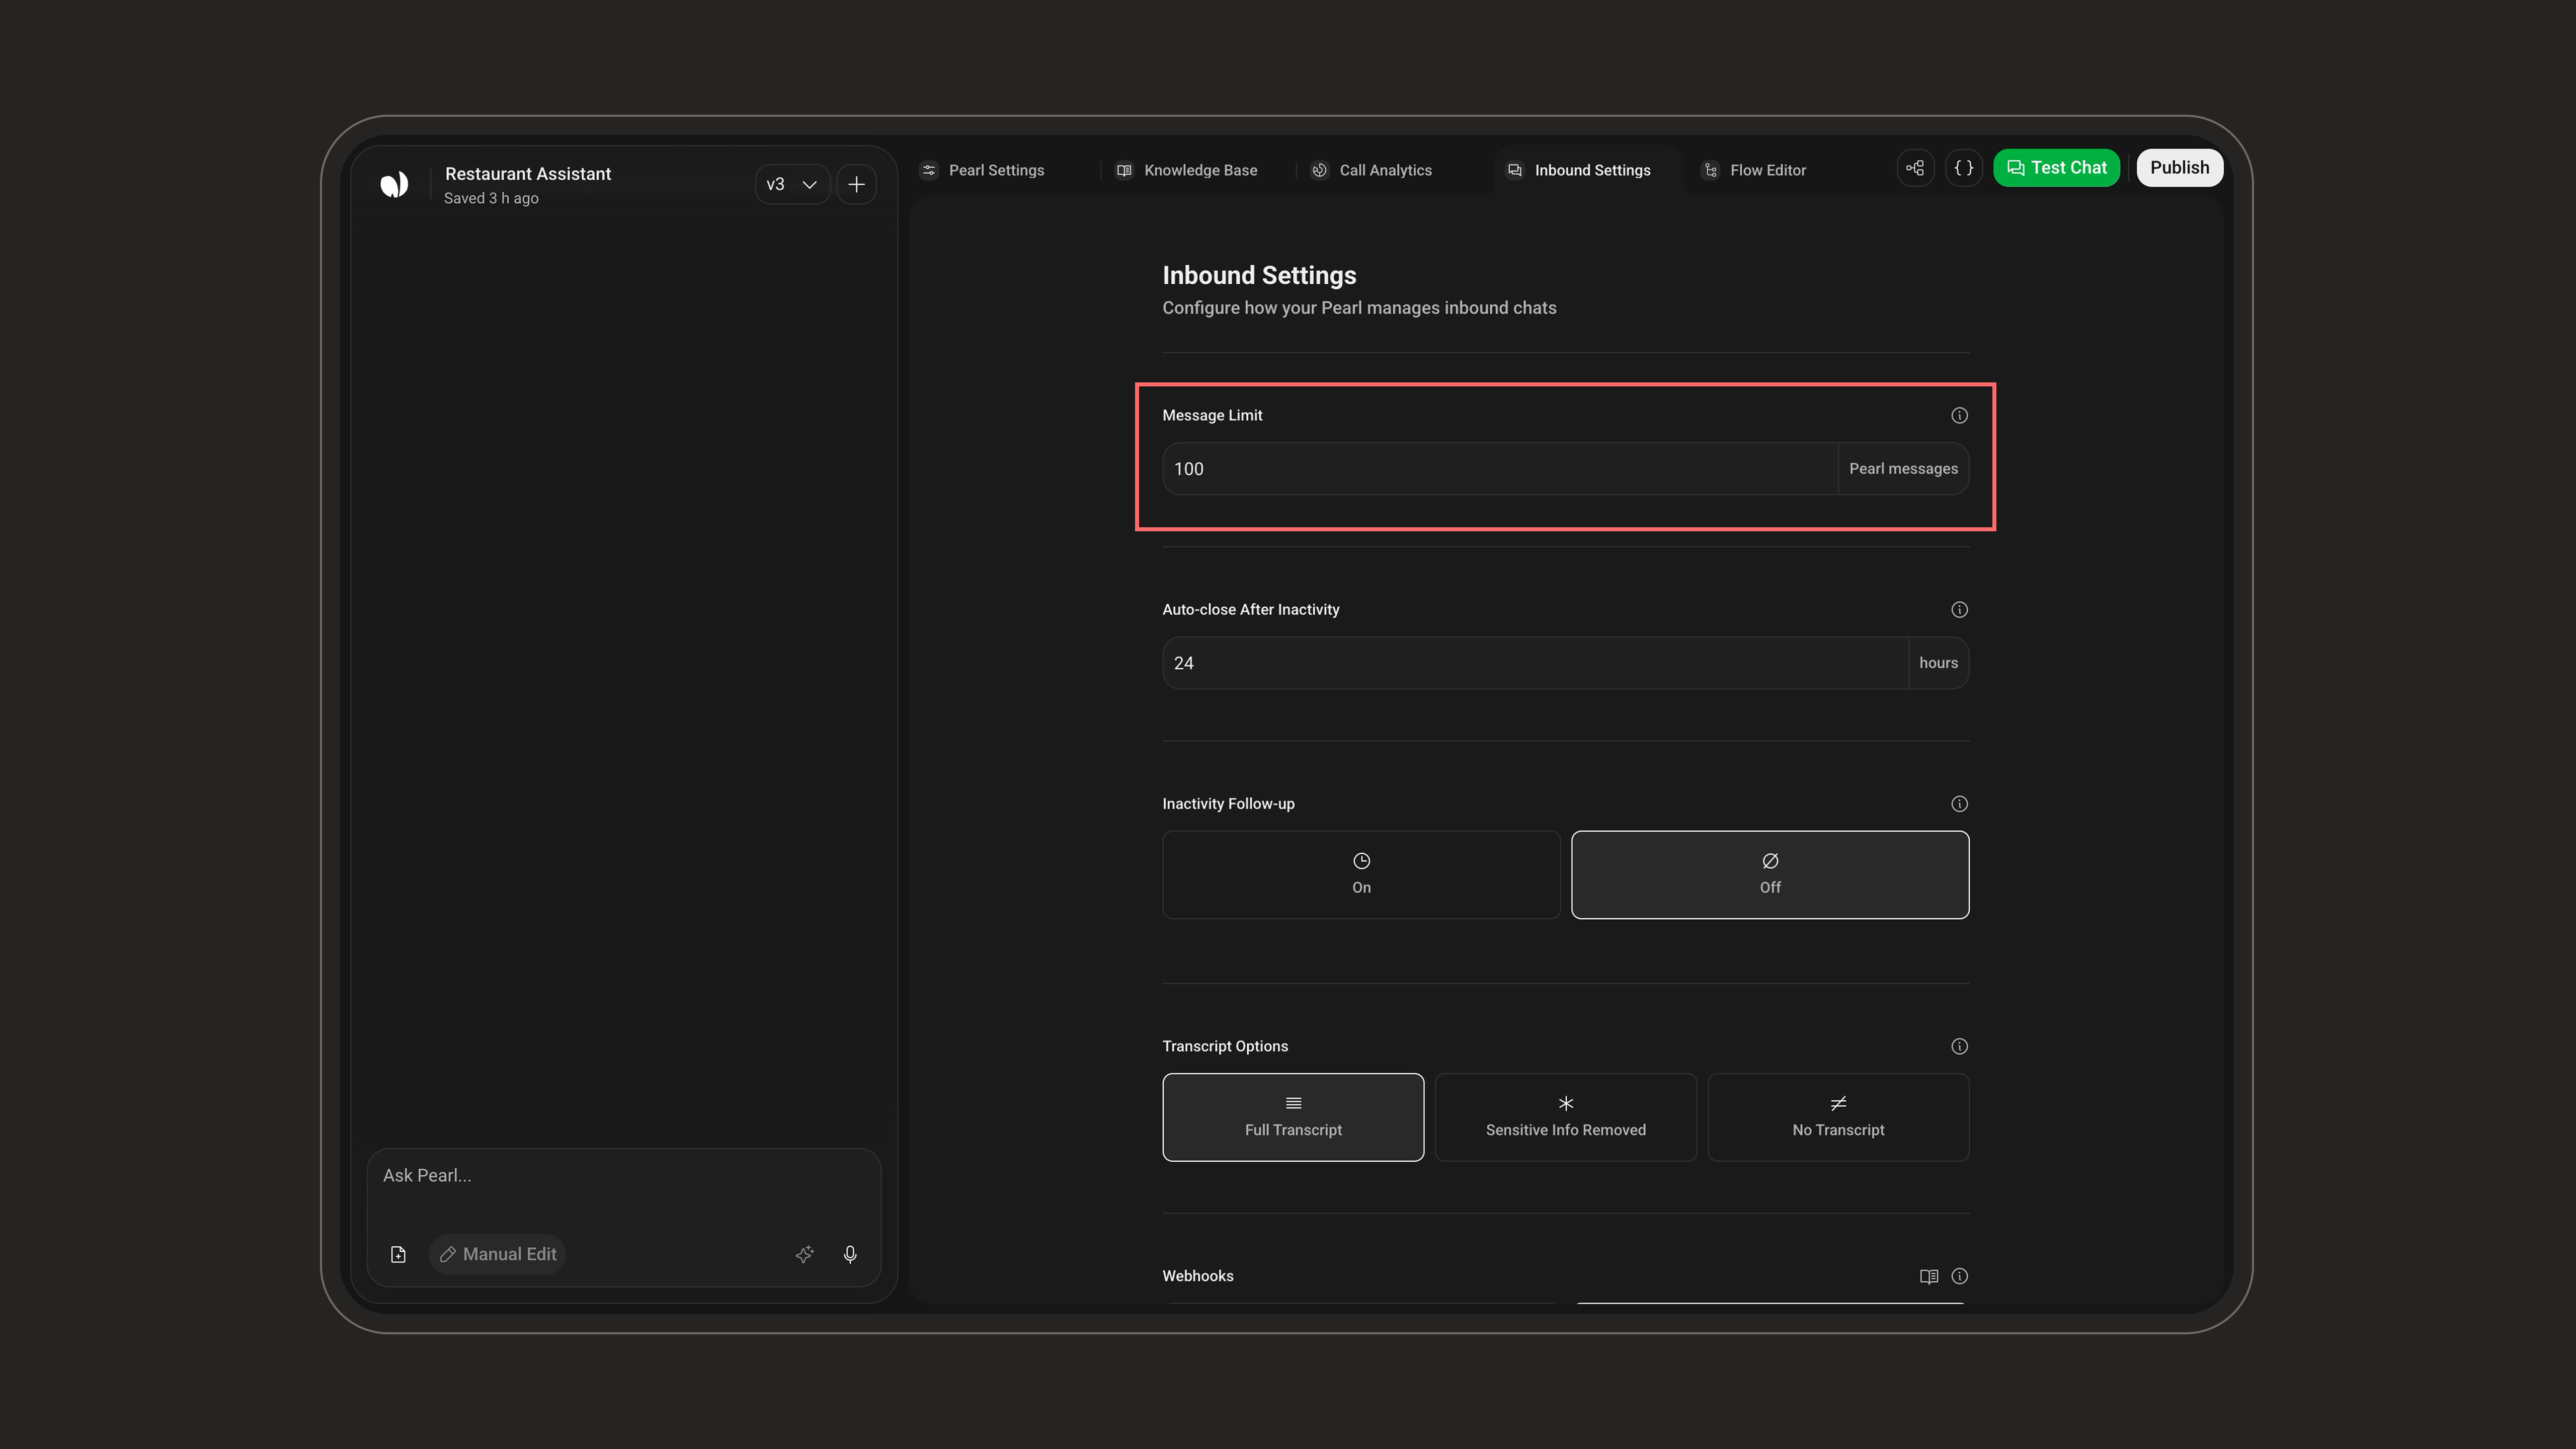2576x1449 pixels.
Task: Click the node graph icon in top bar
Action: pos(1915,168)
